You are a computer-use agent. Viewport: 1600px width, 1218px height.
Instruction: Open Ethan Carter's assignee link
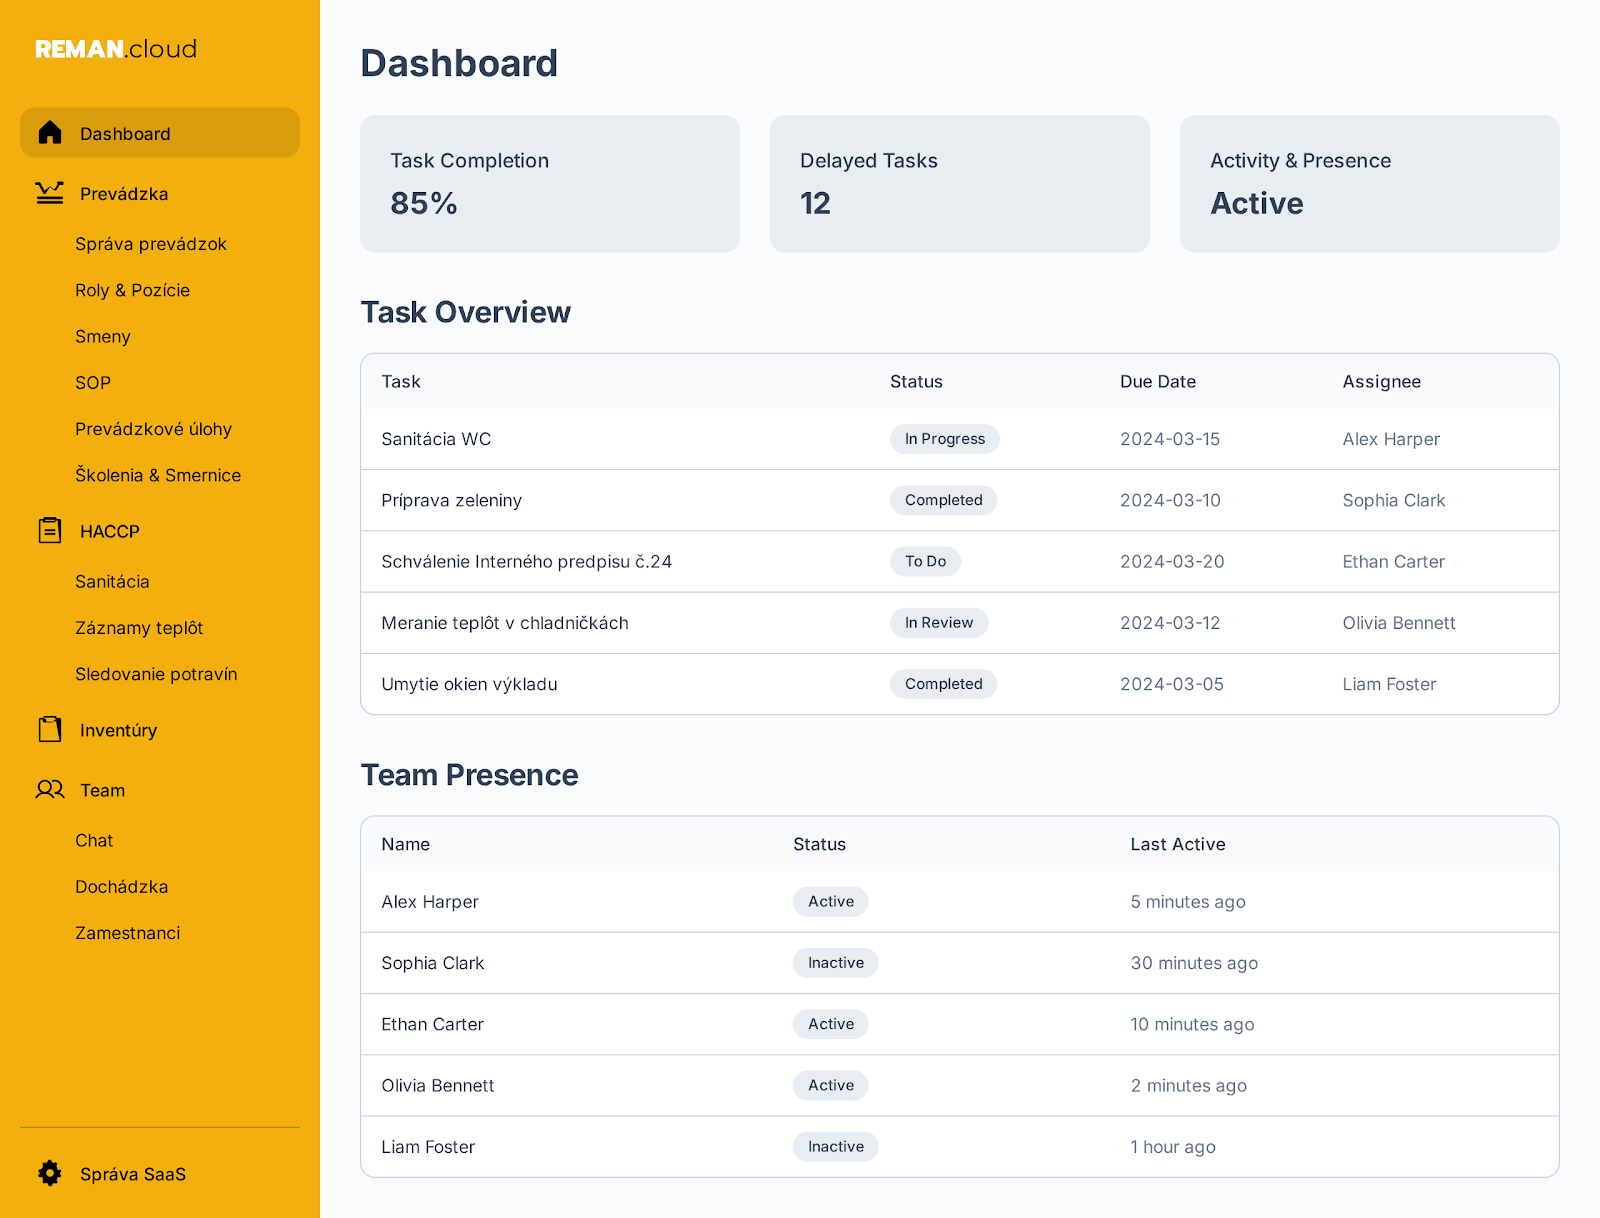[1394, 561]
